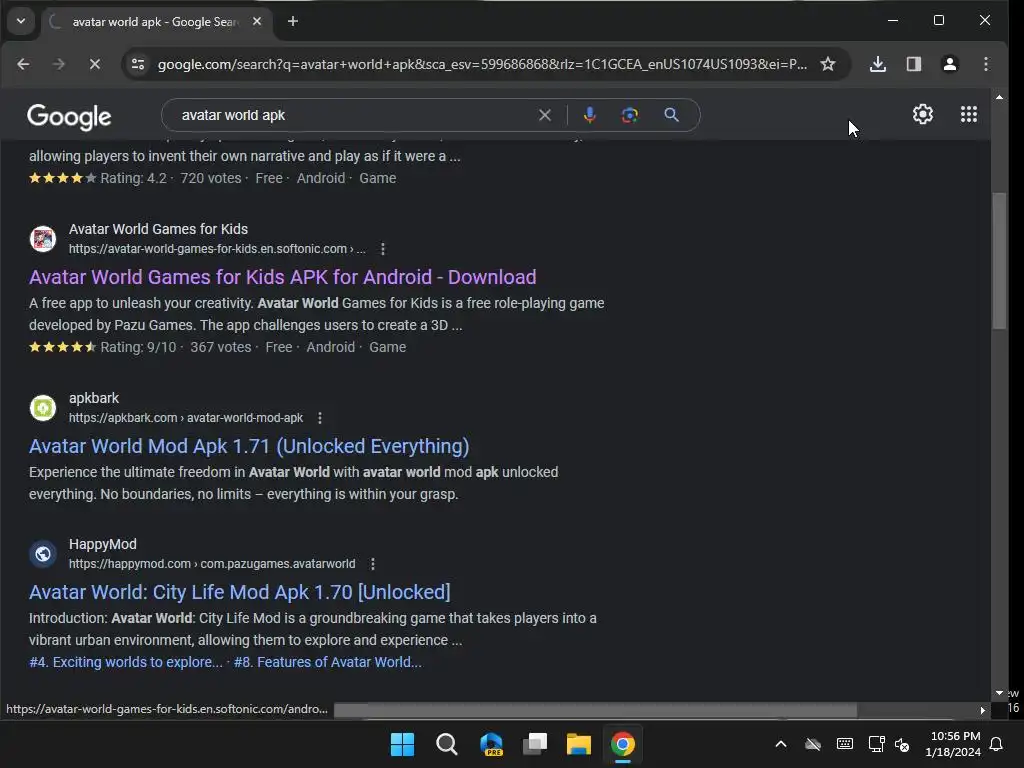
Task: Open Google quick settings gear
Action: 922,114
